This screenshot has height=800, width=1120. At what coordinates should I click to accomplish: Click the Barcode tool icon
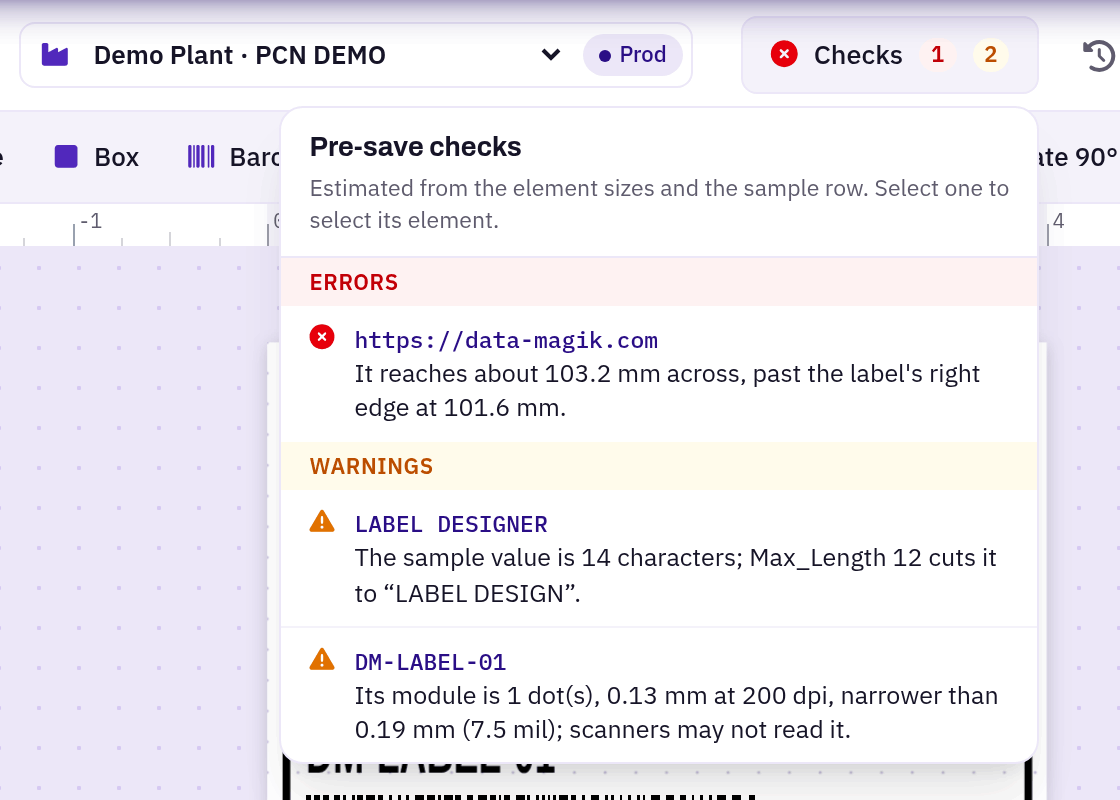tap(201, 156)
